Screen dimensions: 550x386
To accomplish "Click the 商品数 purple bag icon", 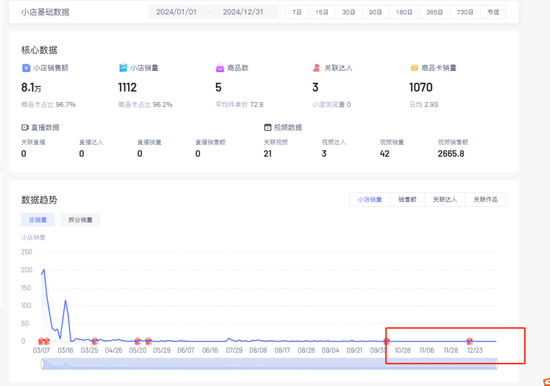I will 220,68.
